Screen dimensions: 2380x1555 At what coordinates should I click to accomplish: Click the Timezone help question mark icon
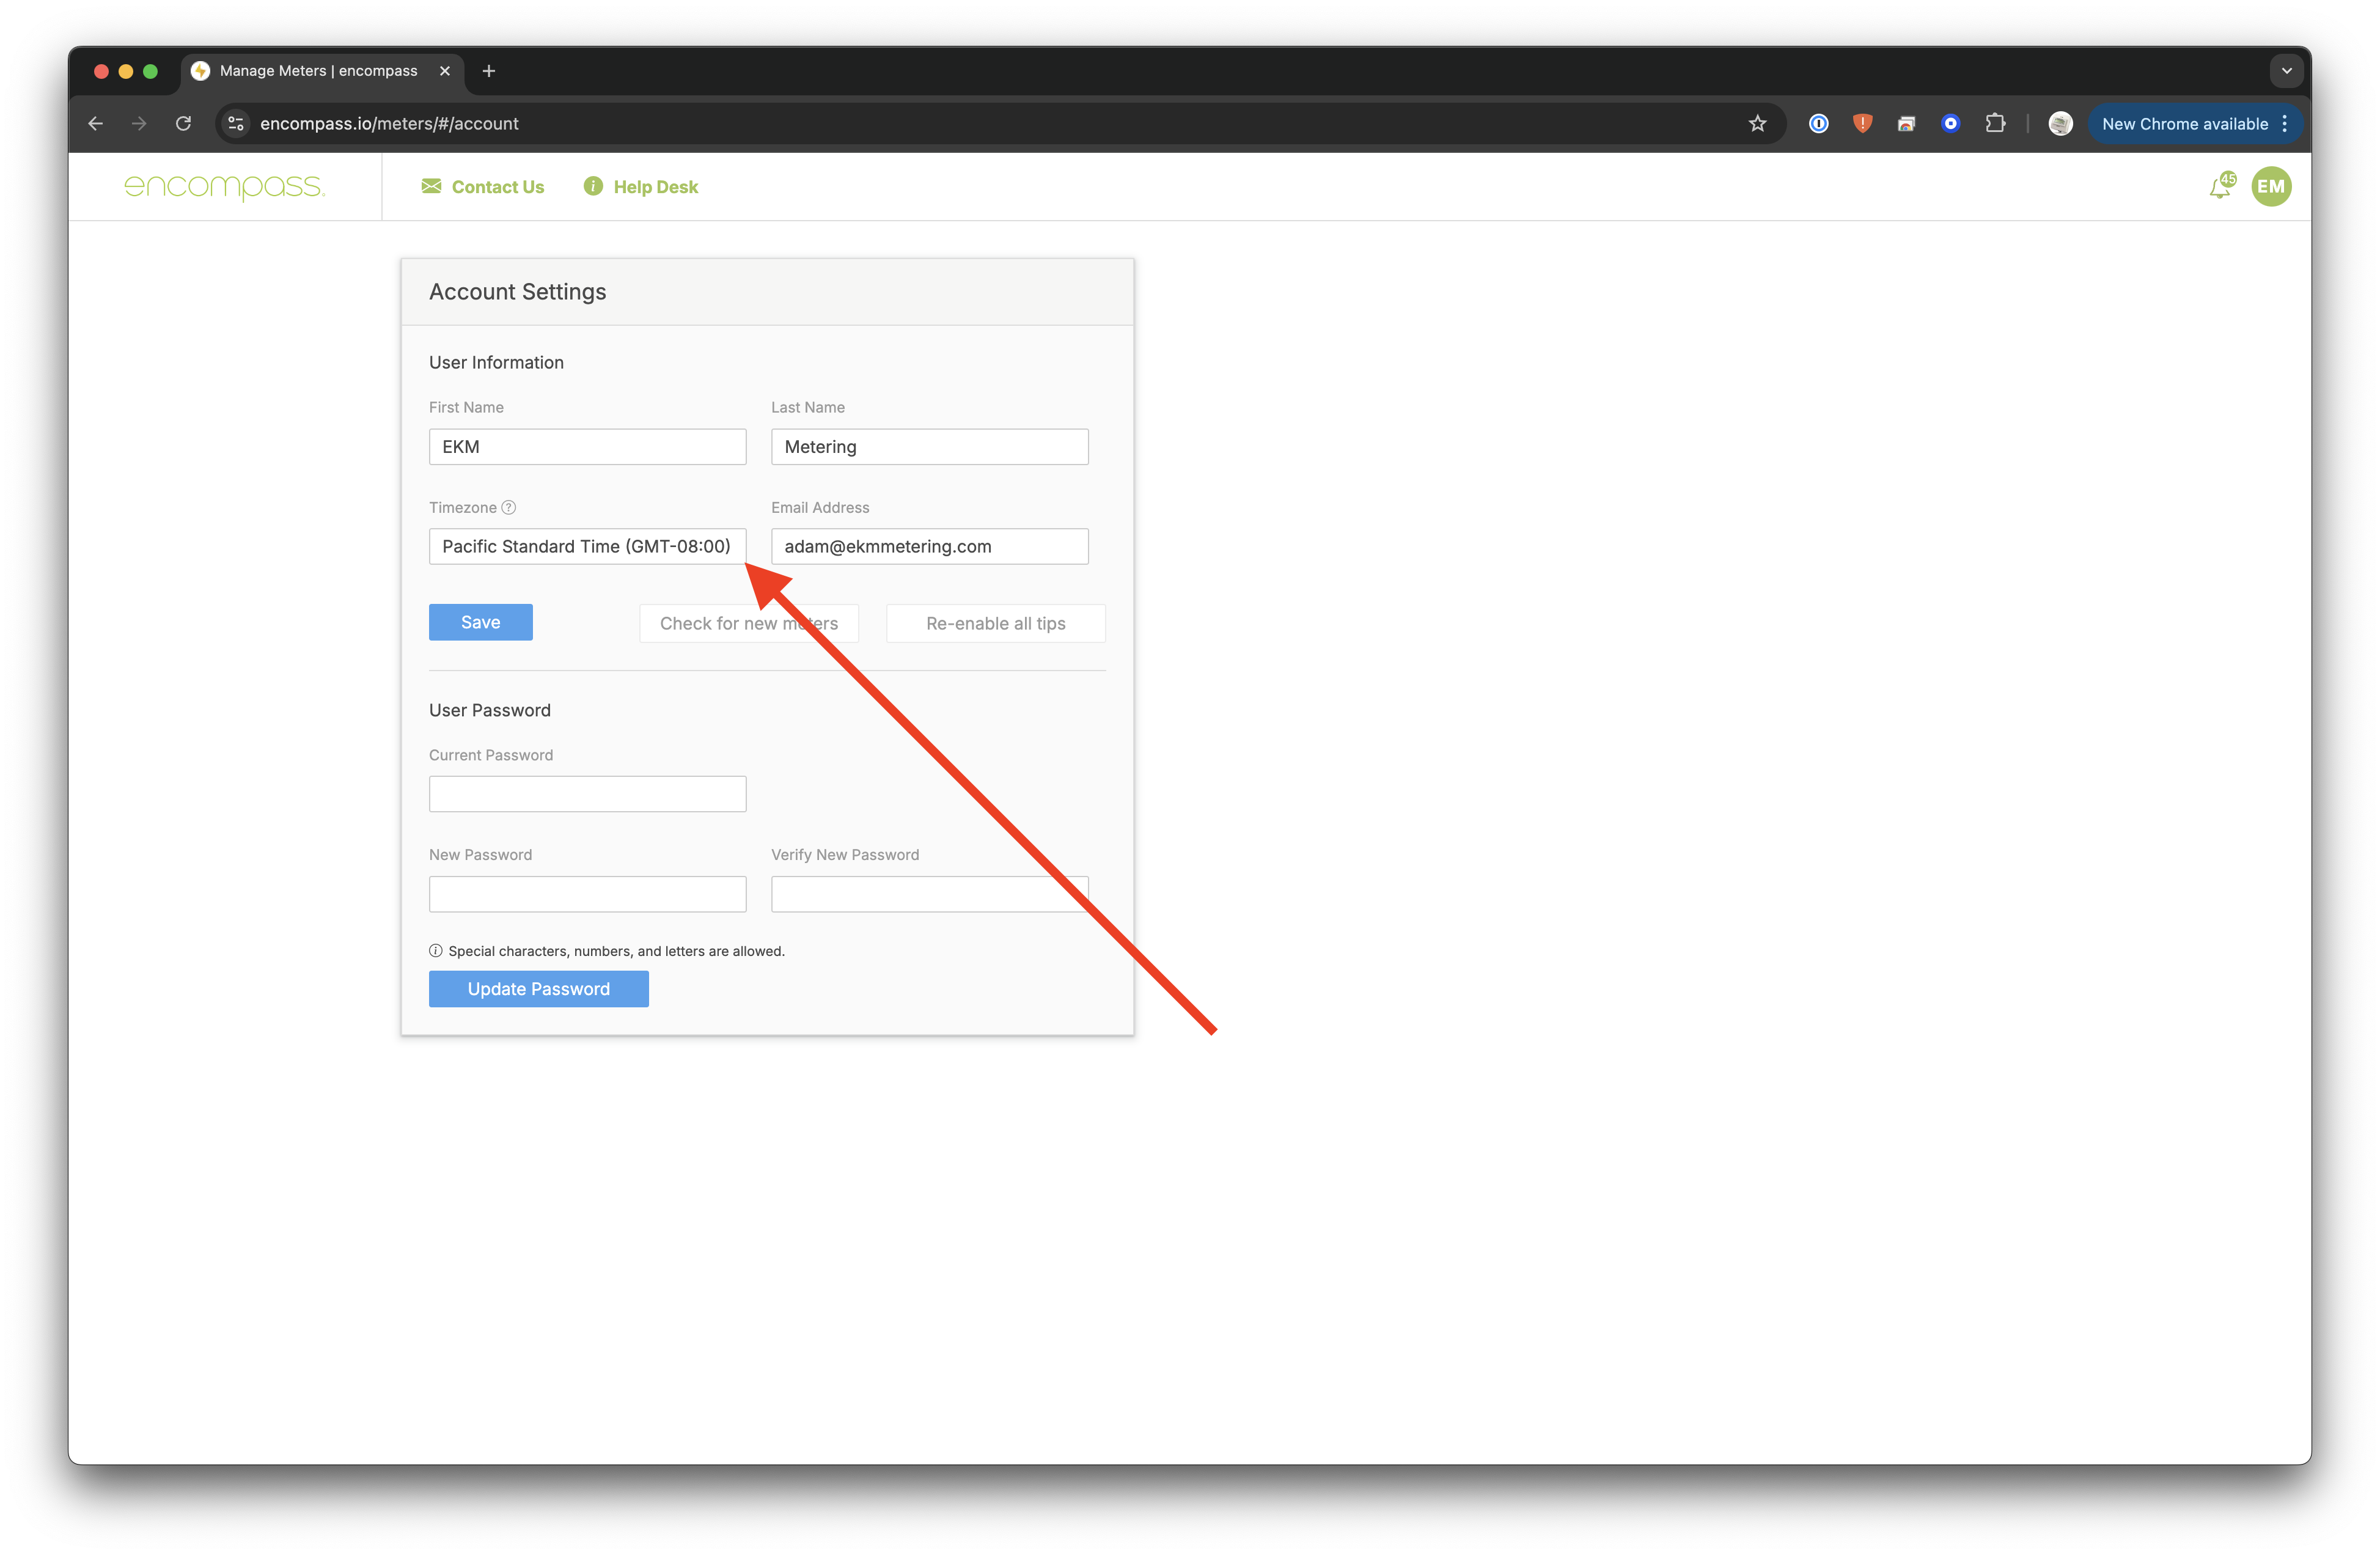508,507
